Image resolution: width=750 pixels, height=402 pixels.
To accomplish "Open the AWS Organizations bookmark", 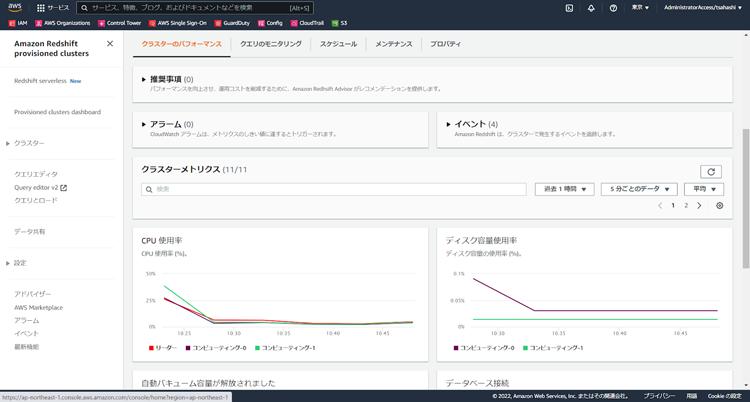I will (63, 23).
